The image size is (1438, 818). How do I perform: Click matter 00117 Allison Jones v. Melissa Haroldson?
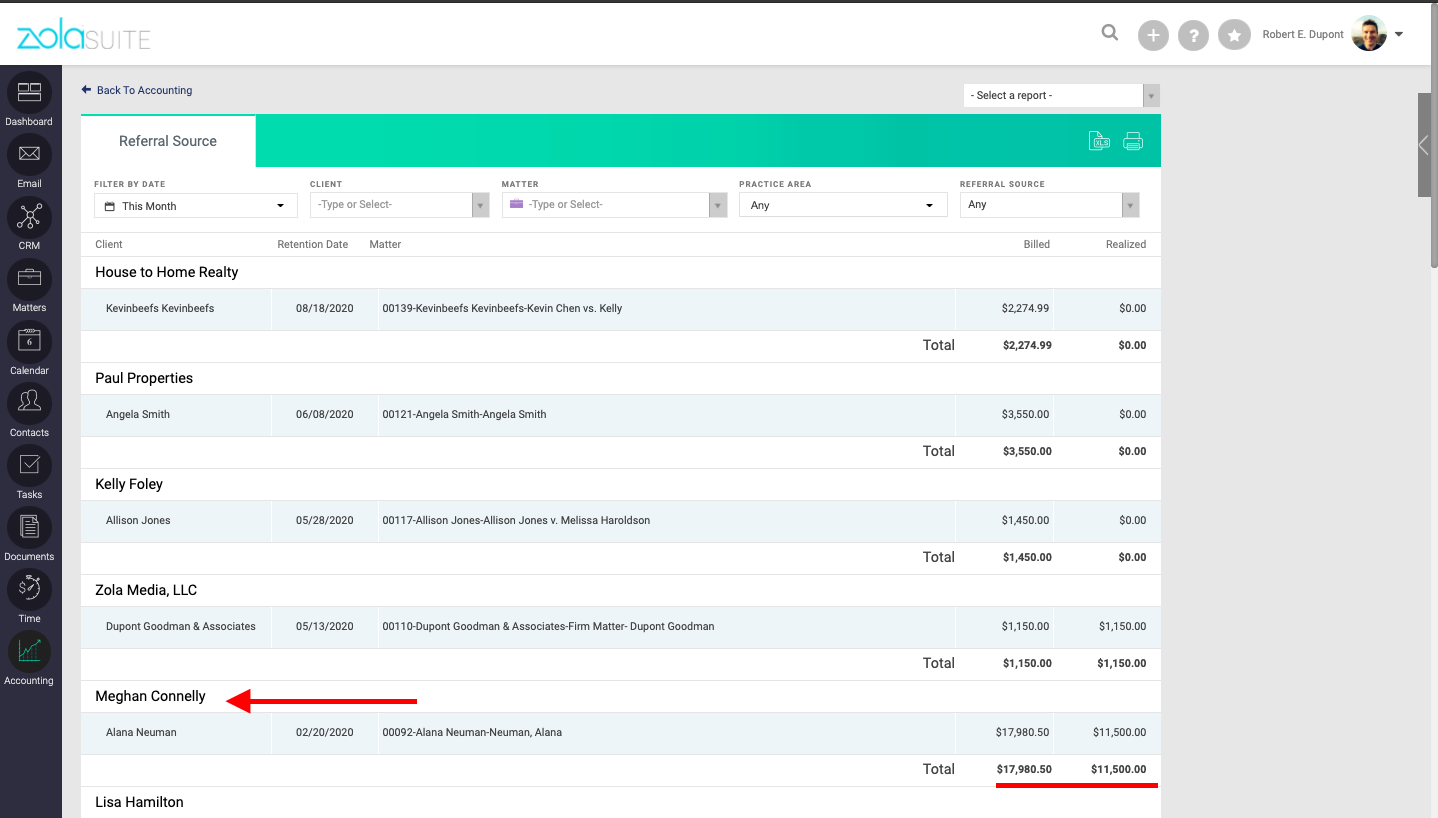516,520
